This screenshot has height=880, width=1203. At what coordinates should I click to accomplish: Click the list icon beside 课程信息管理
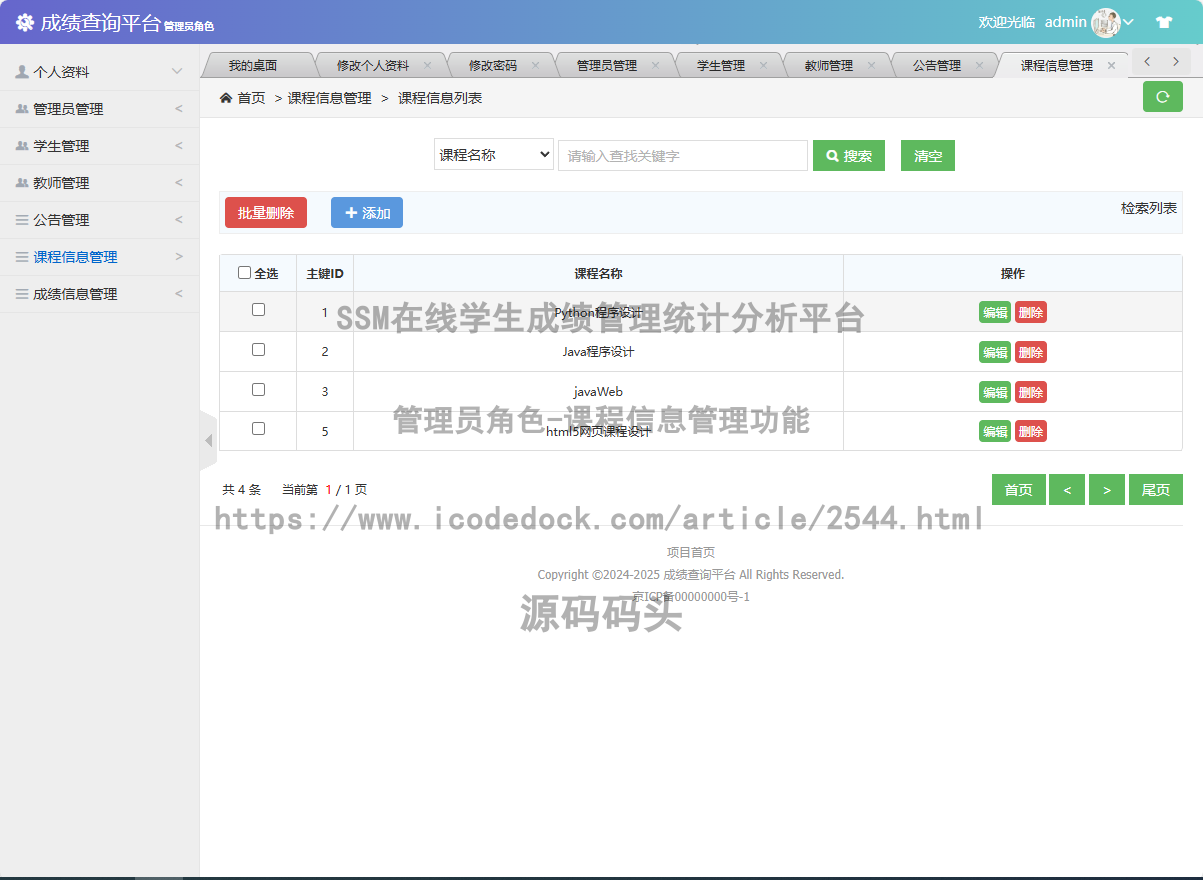(x=22, y=257)
